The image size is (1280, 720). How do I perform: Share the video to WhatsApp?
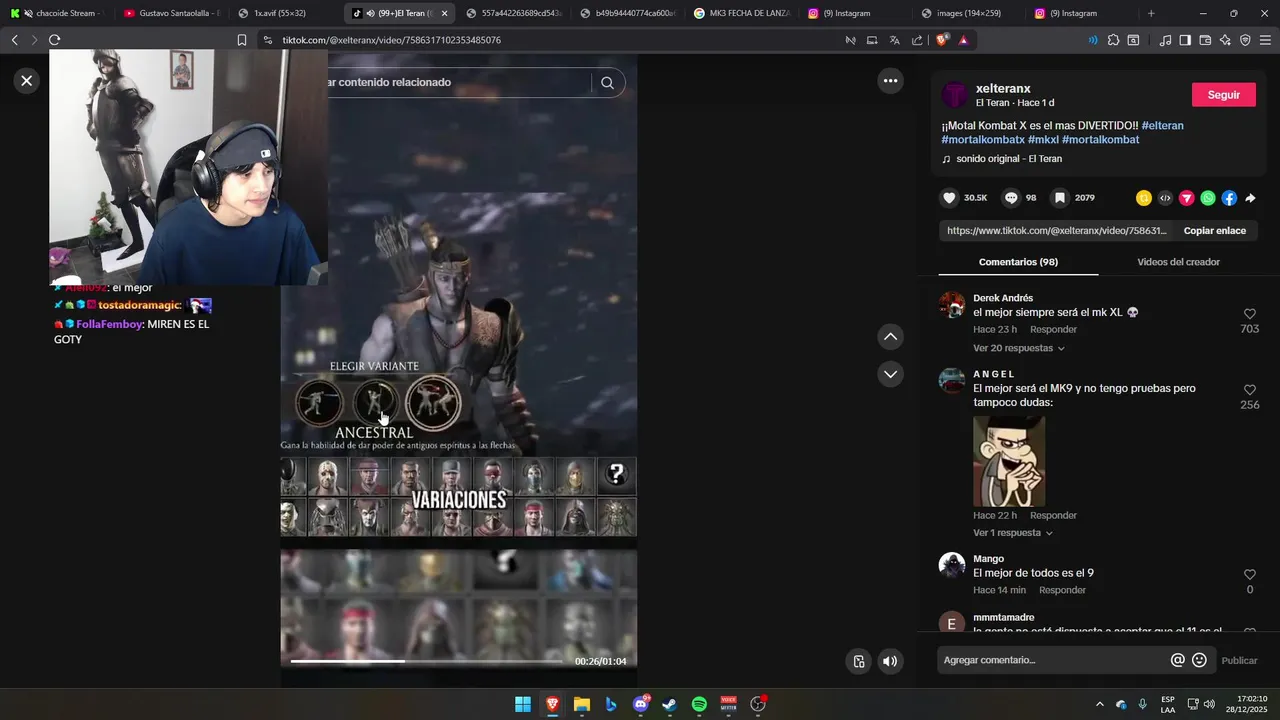click(1208, 198)
